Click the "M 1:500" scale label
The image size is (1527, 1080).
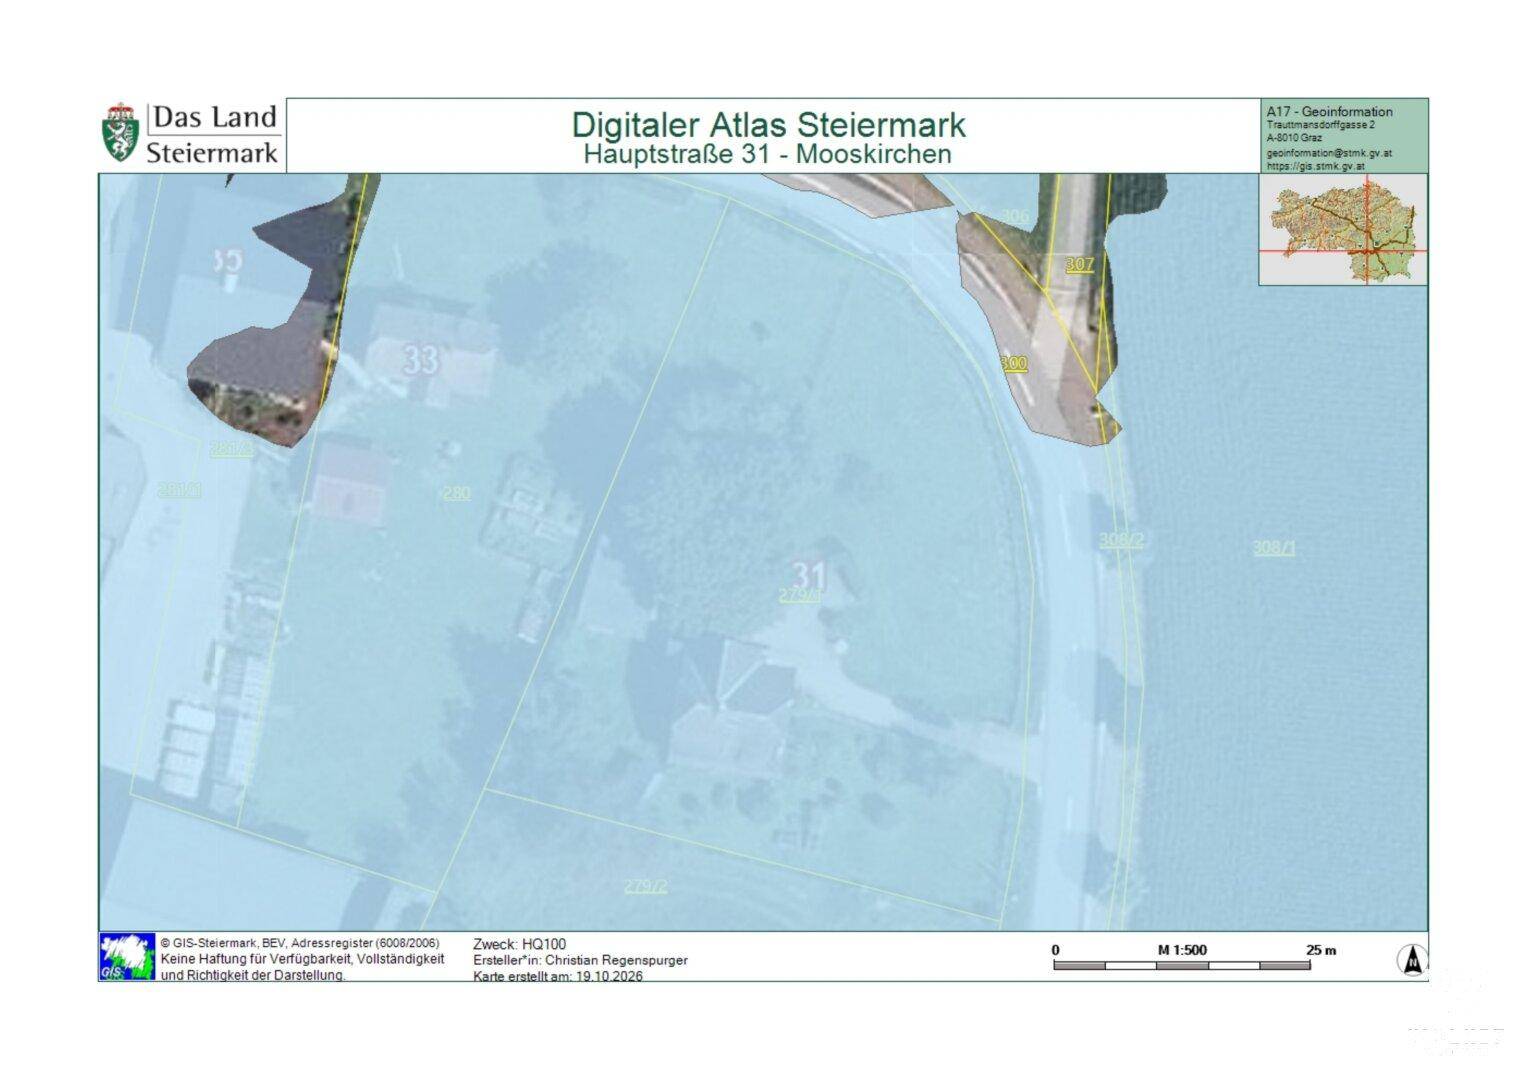1182,950
